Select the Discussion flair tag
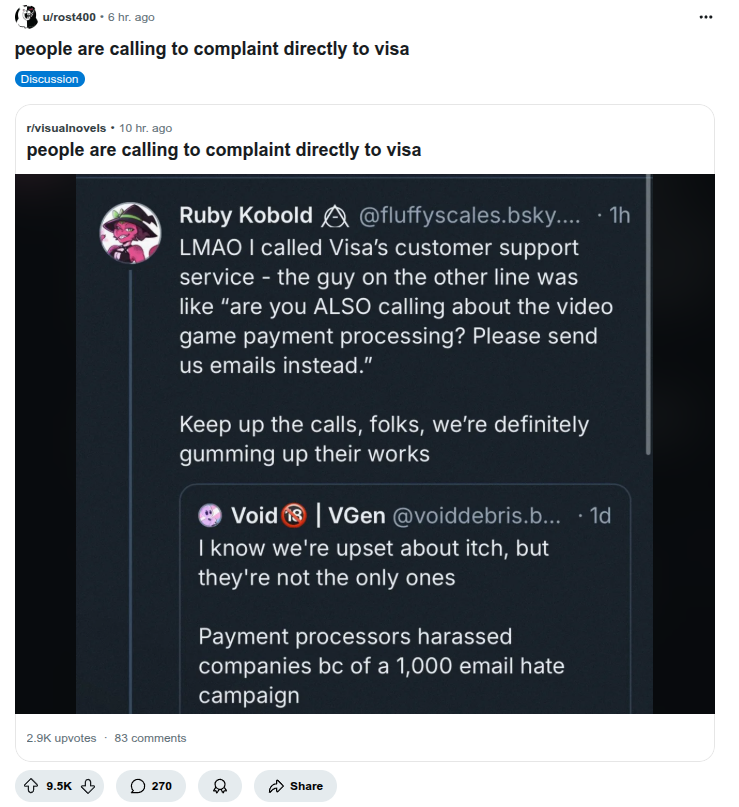This screenshot has width=739, height=807. pyautogui.click(x=49, y=79)
